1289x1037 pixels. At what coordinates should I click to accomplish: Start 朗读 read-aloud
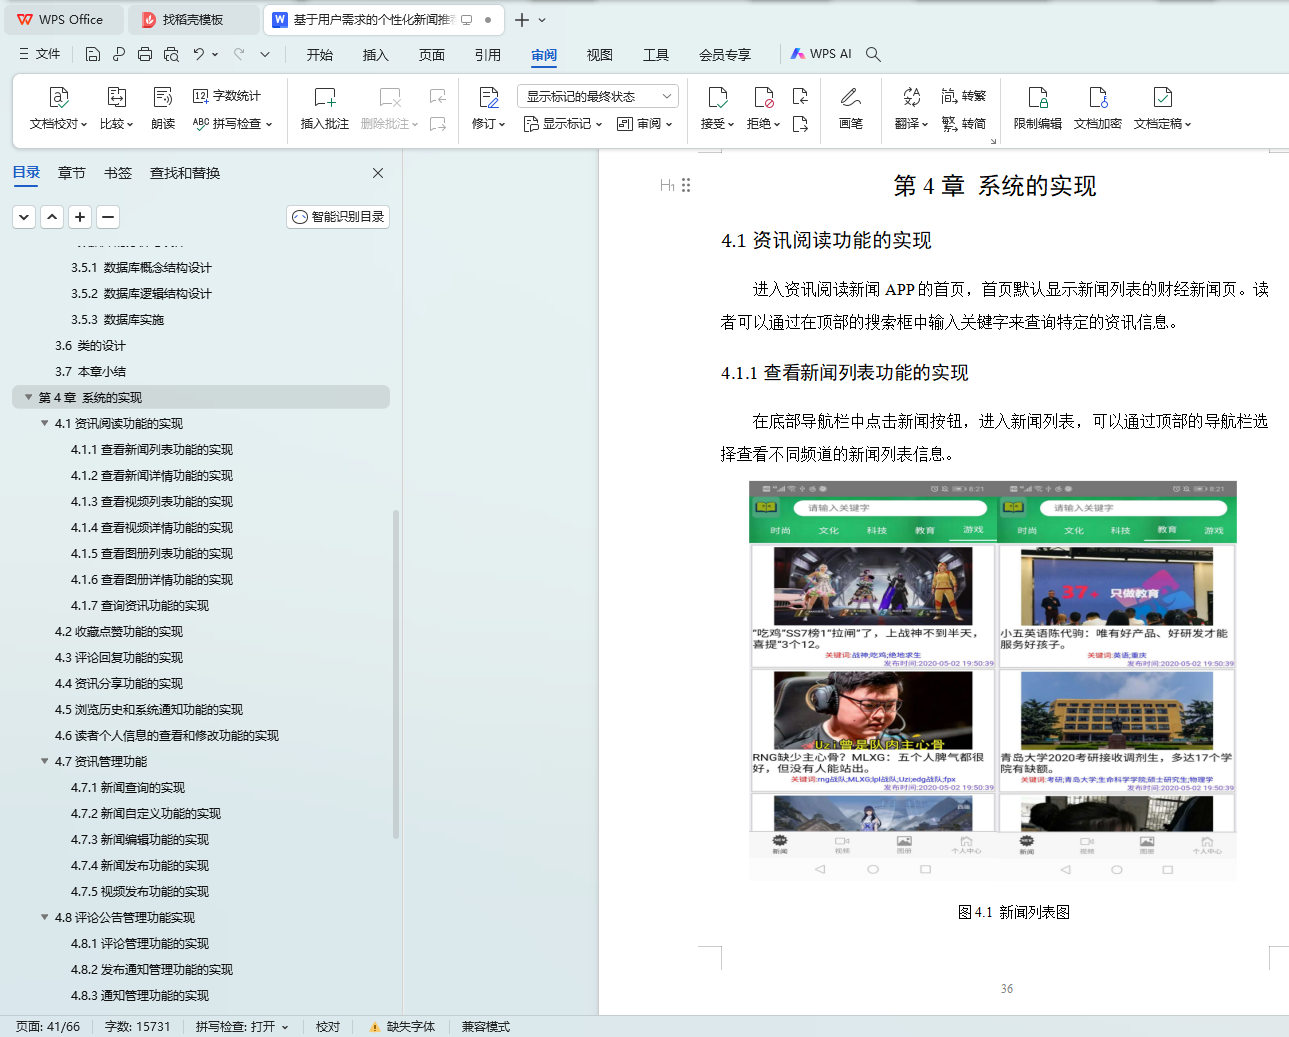tap(163, 108)
